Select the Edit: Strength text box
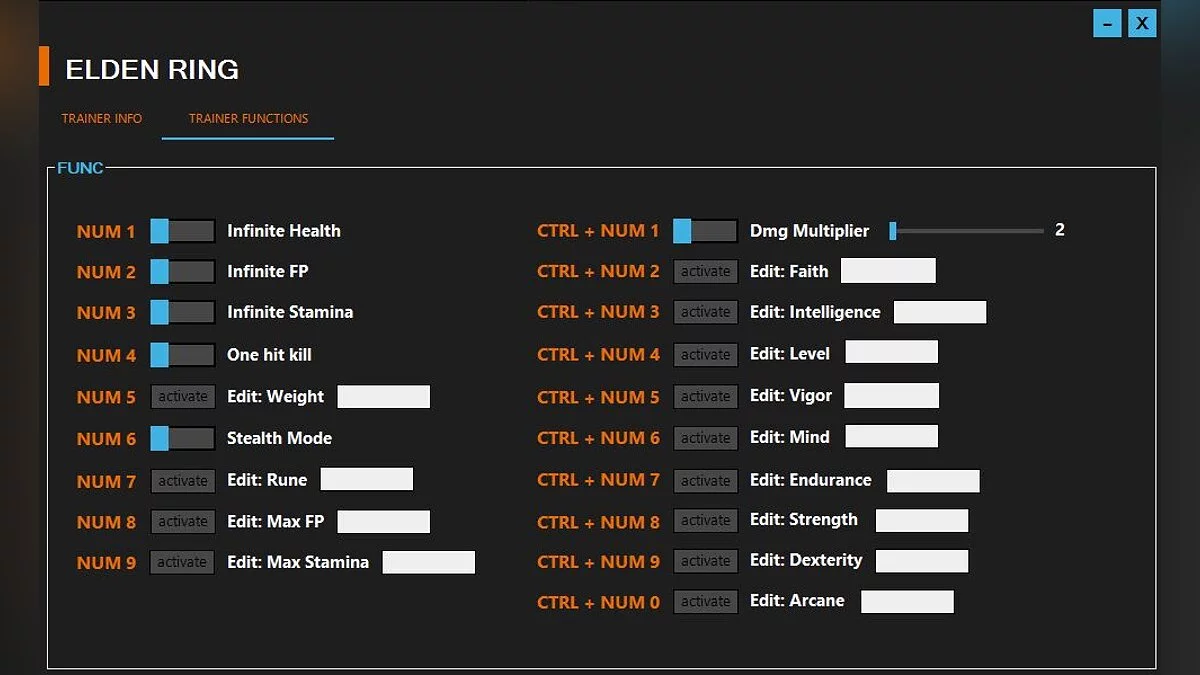The height and width of the screenshot is (675, 1200). pos(921,521)
